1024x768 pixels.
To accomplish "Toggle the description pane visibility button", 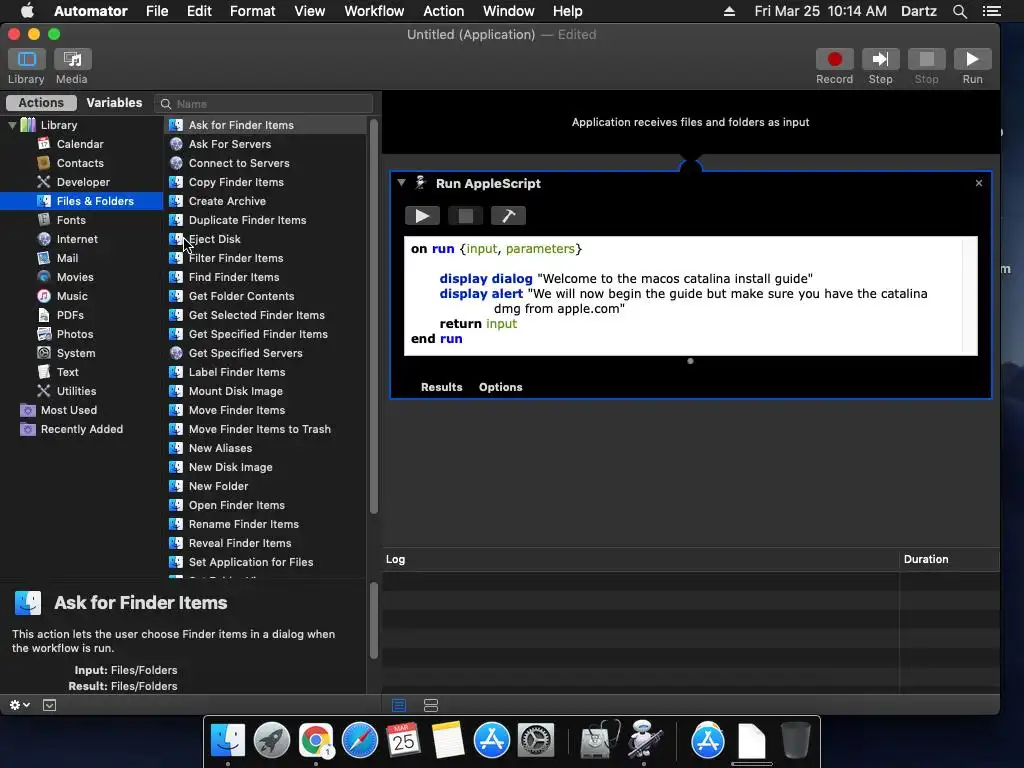I will [x=49, y=705].
